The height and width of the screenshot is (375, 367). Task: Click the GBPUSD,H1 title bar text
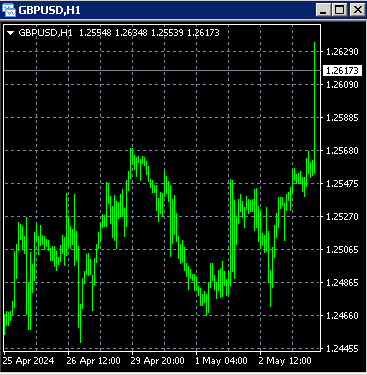(x=49, y=10)
